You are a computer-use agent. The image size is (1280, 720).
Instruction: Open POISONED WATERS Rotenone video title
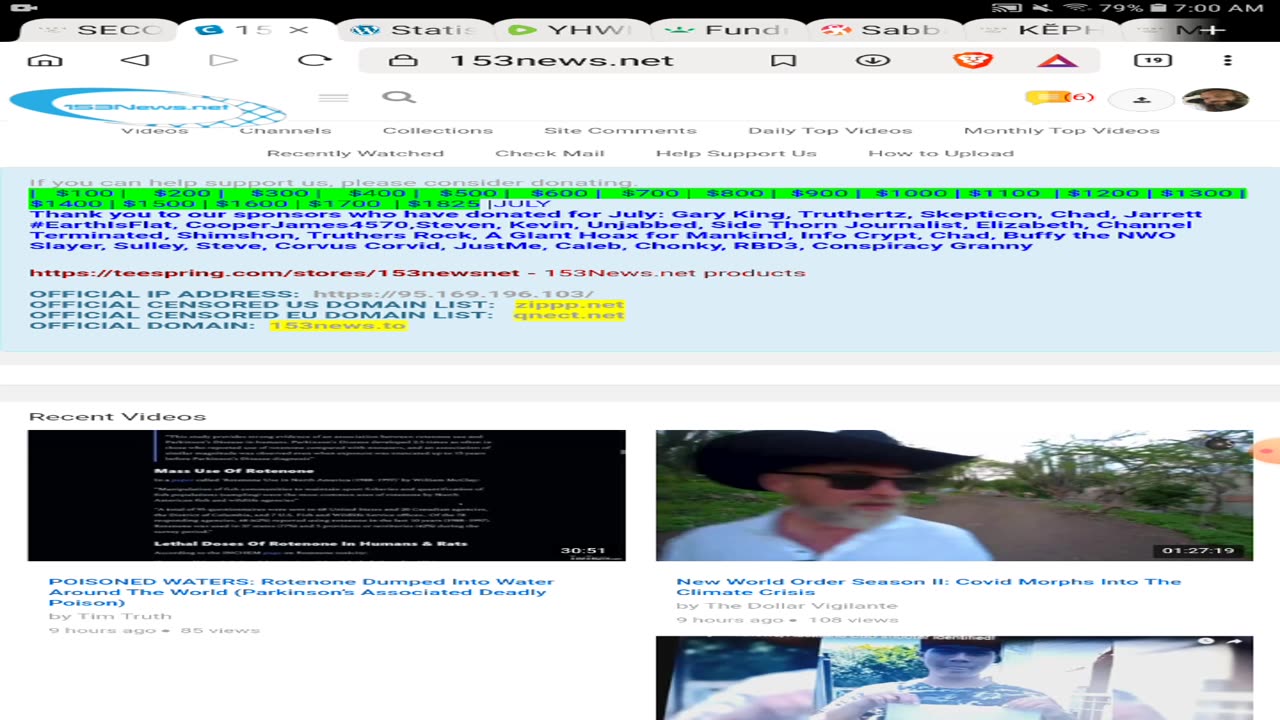301,592
